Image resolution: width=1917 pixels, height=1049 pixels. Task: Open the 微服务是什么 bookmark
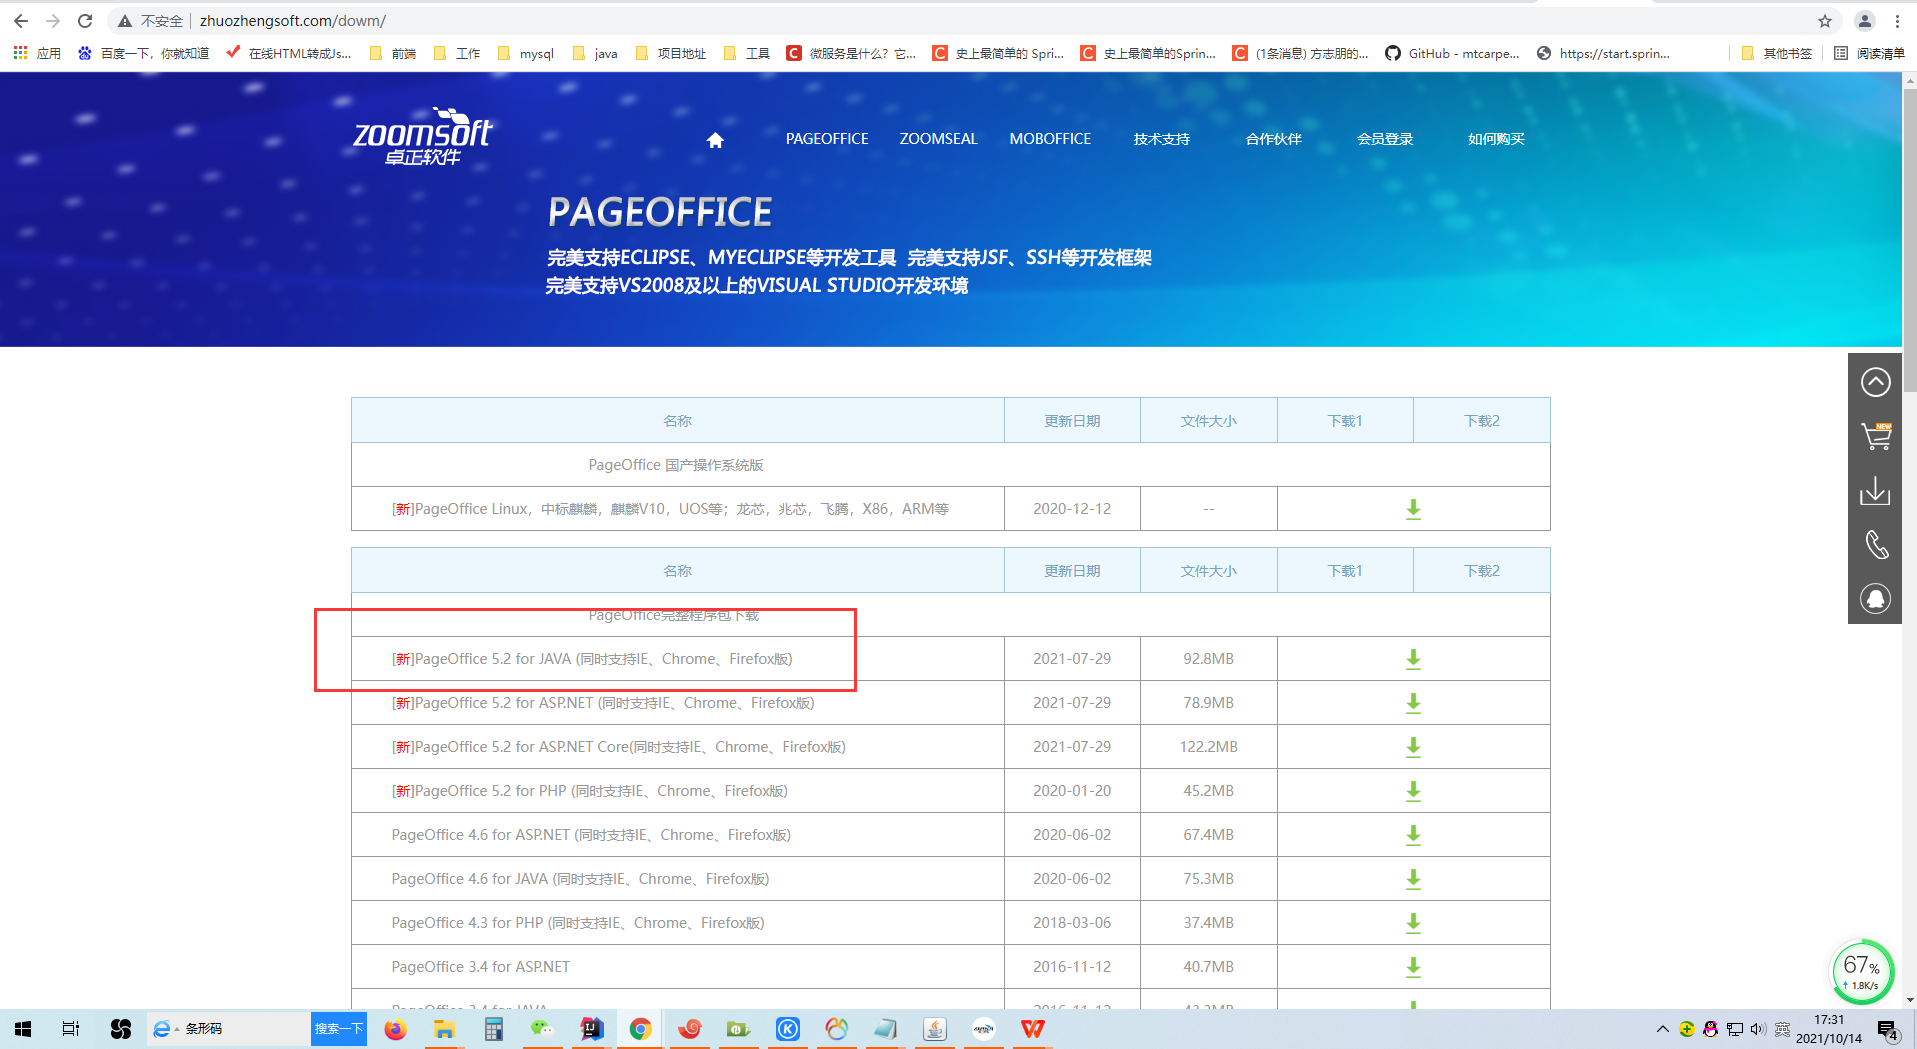851,53
